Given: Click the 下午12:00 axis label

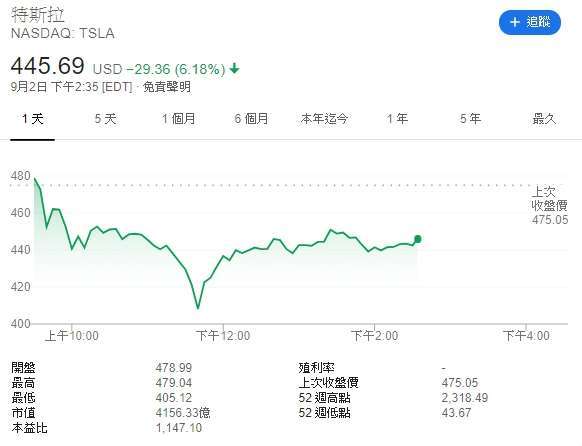Looking at the screenshot, I should (x=223, y=336).
